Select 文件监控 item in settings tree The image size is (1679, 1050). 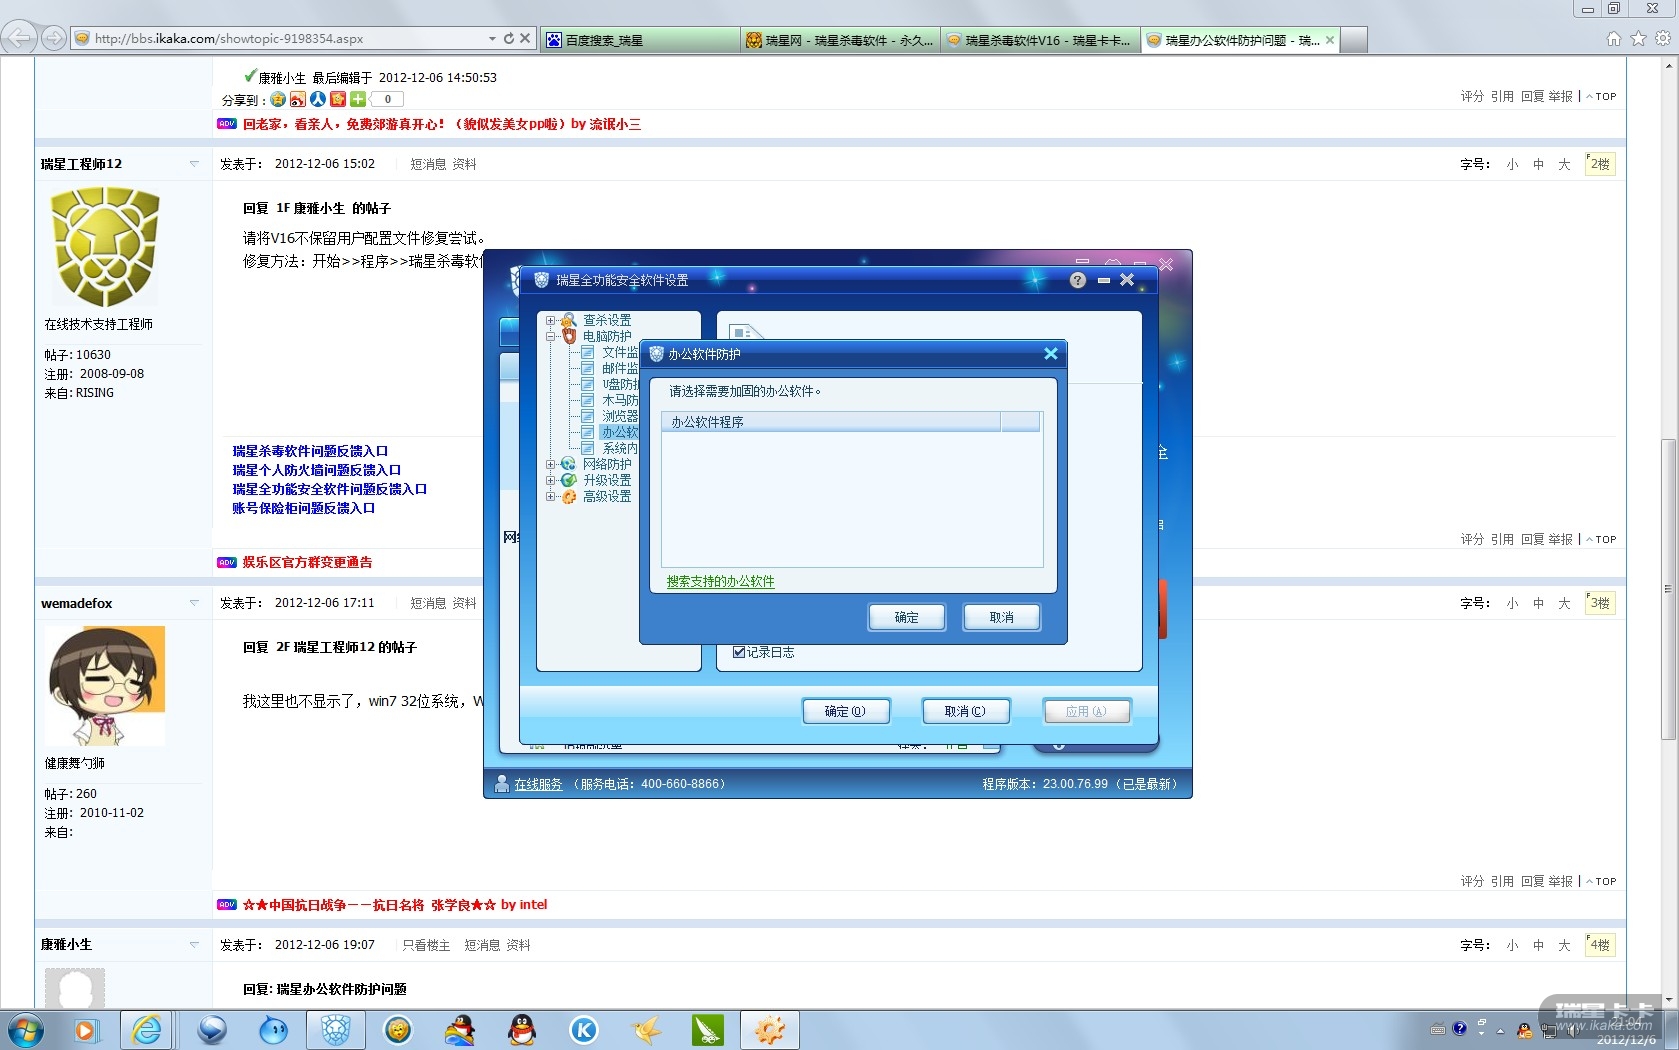point(619,352)
